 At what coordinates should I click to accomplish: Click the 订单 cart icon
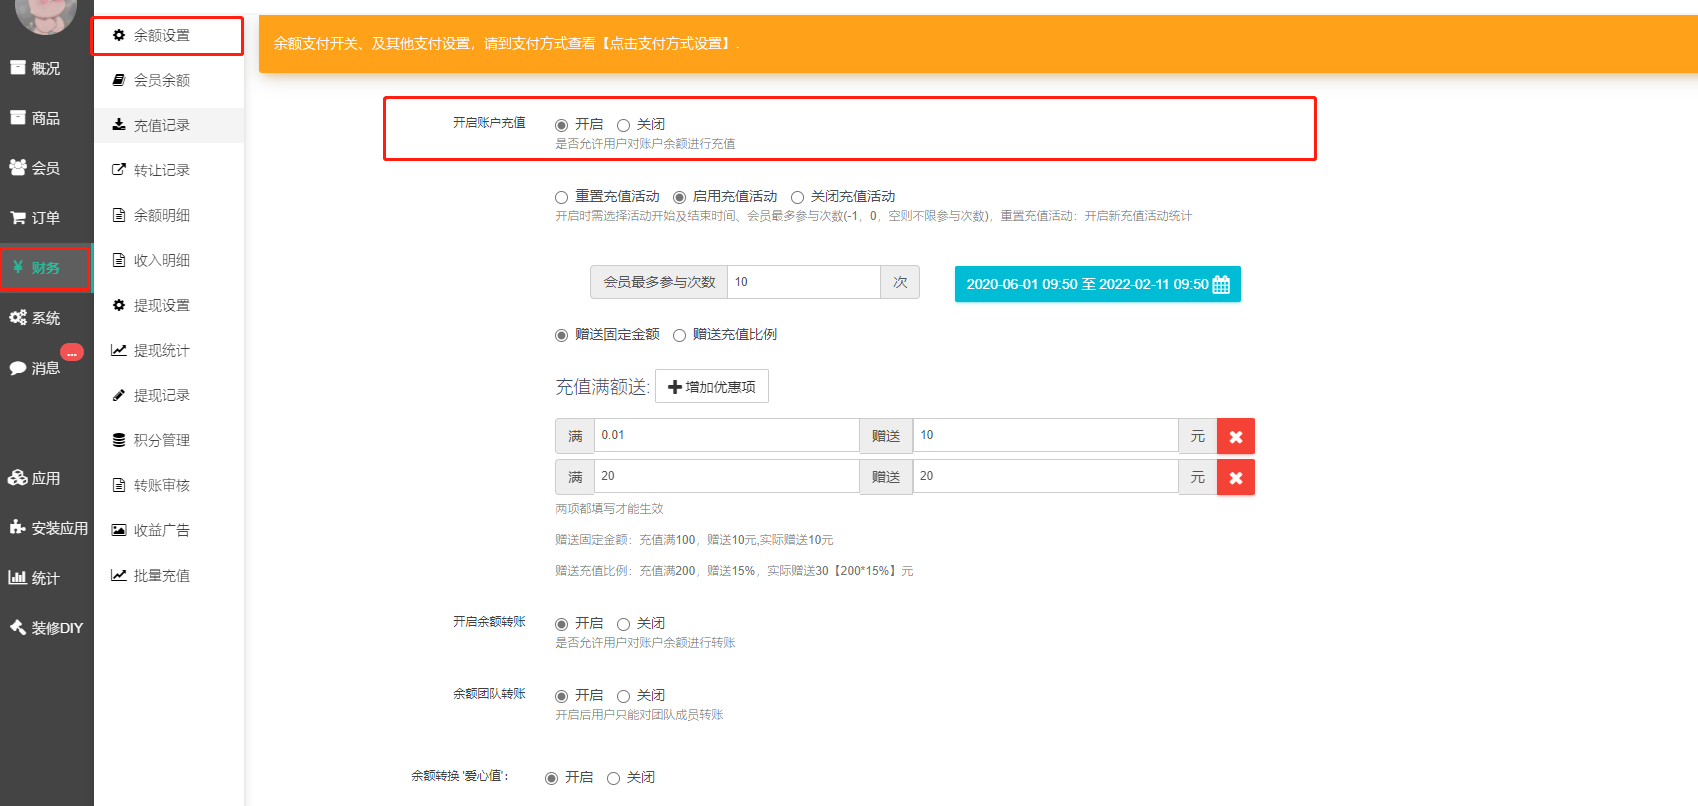(18, 218)
